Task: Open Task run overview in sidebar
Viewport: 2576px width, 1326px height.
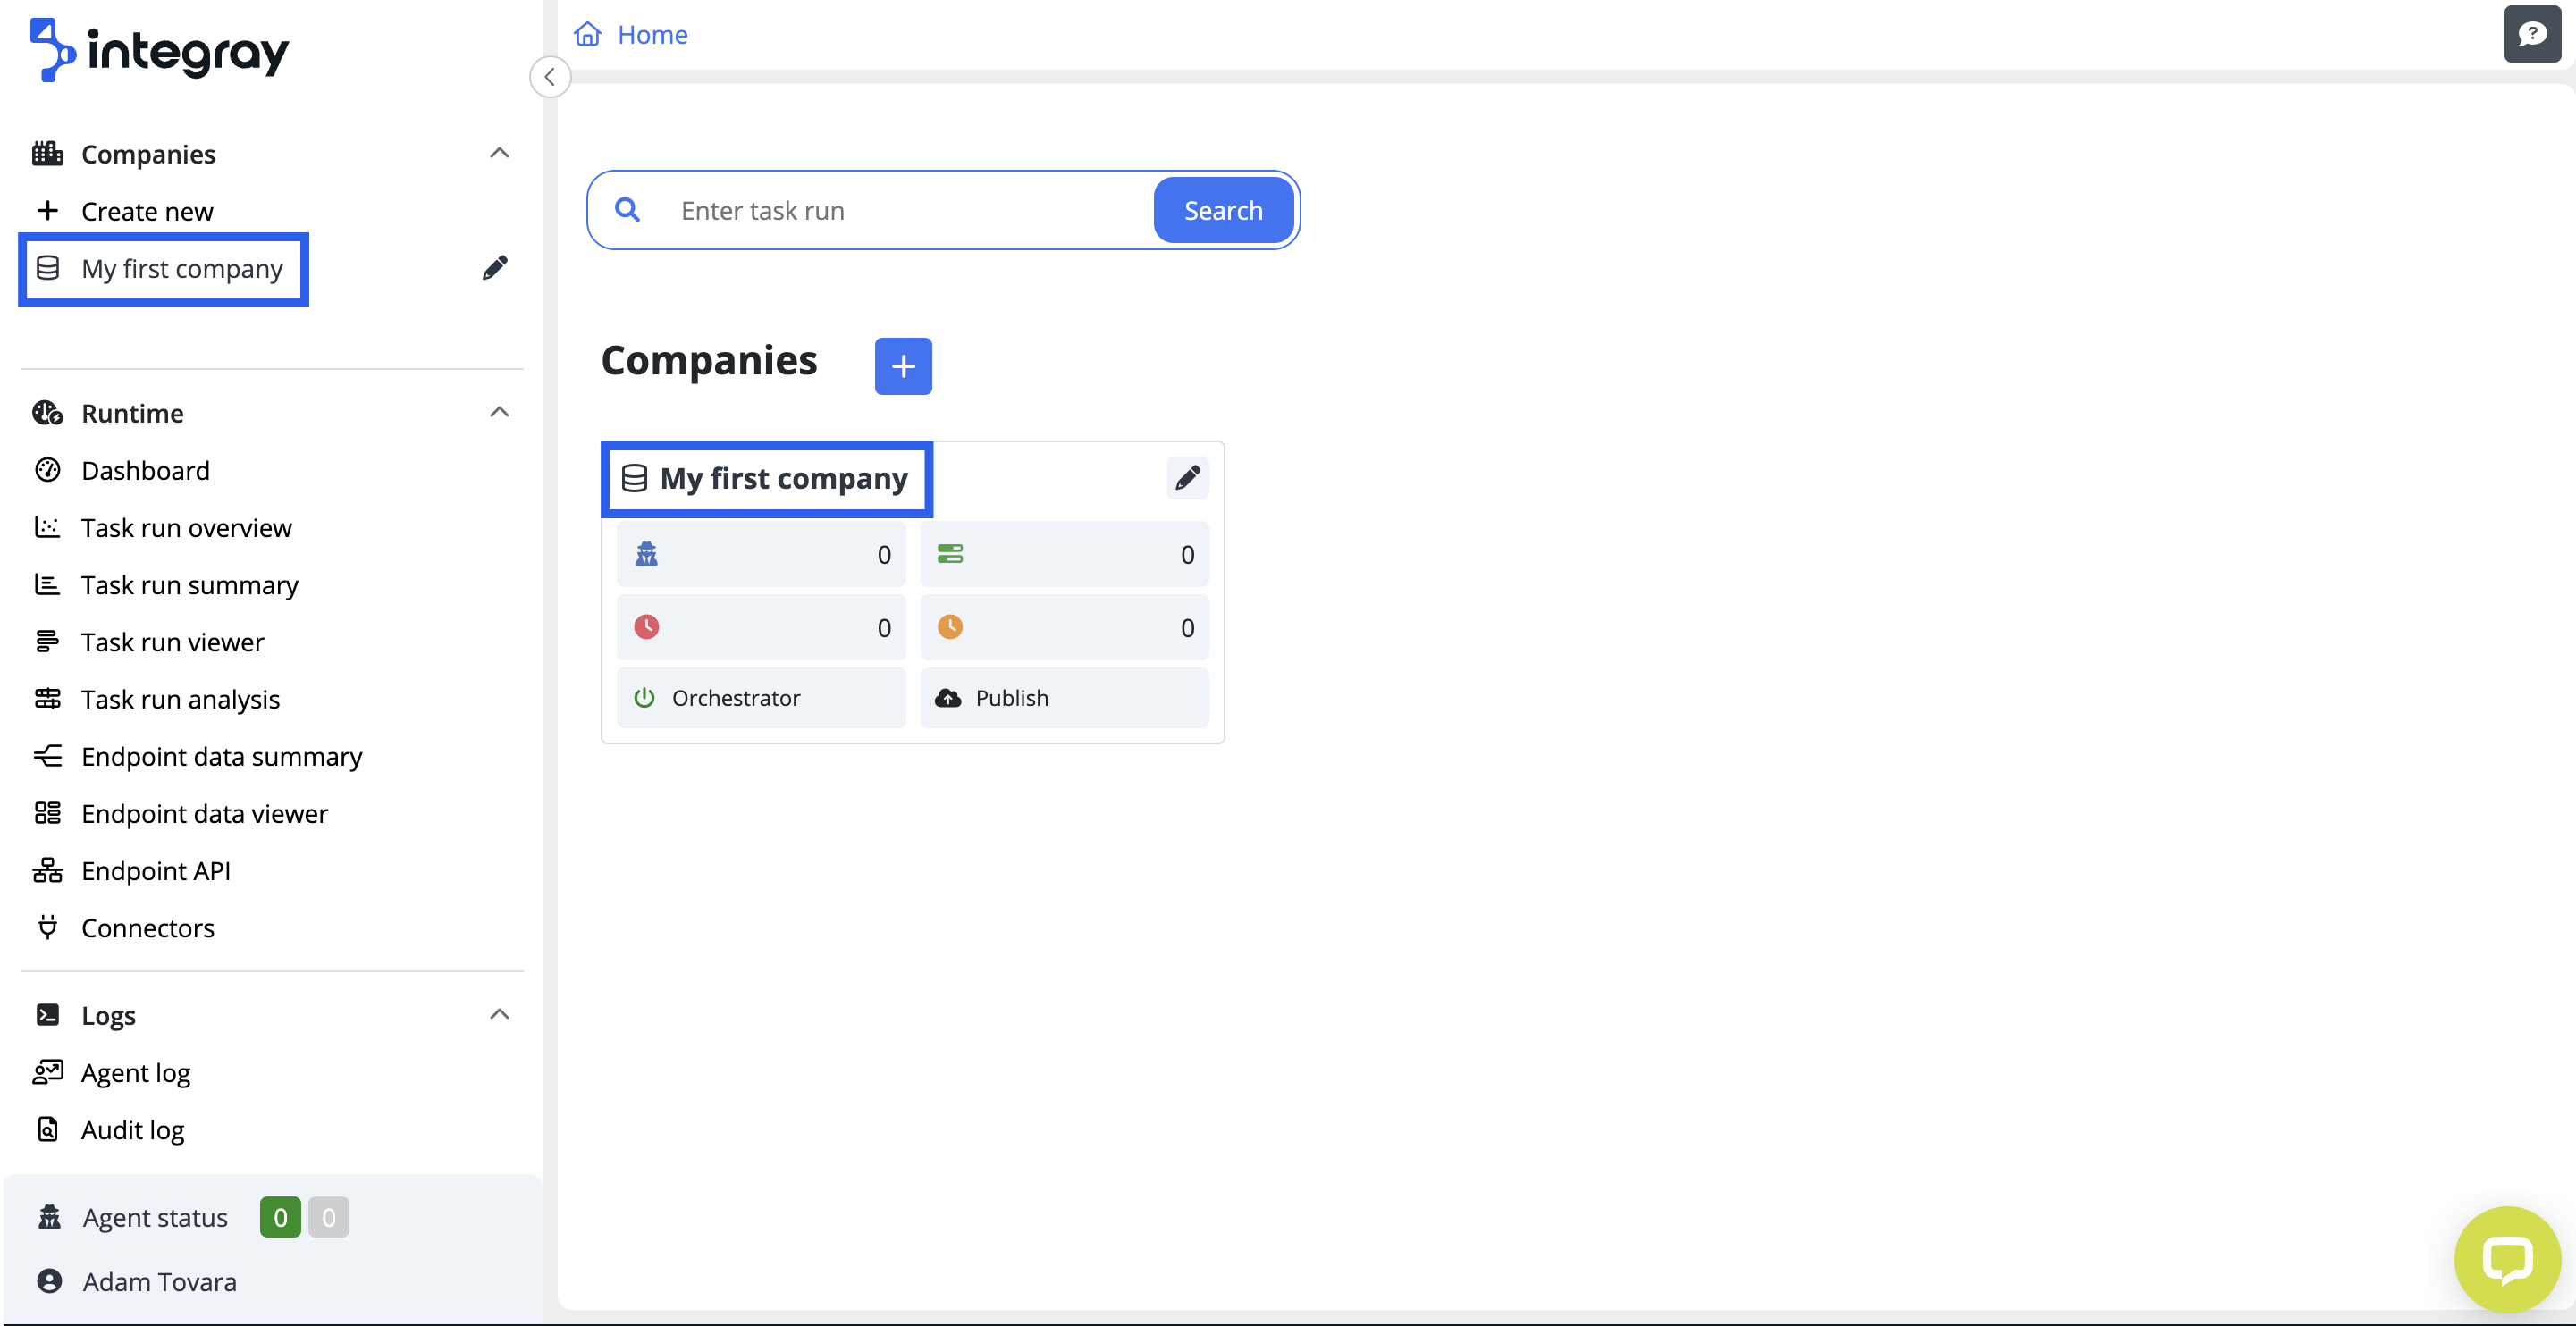Action: pos(186,527)
